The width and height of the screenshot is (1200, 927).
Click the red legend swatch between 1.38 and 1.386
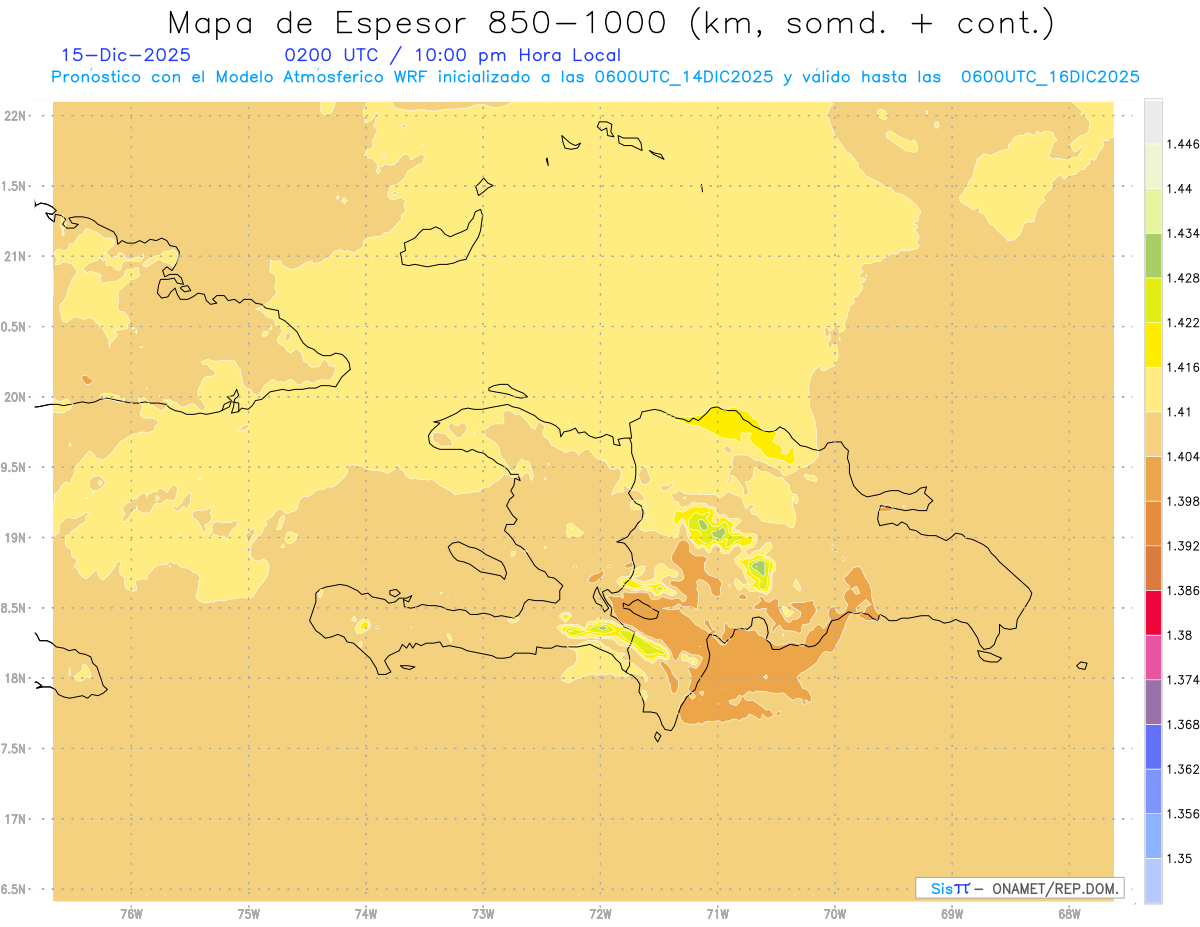click(1153, 613)
